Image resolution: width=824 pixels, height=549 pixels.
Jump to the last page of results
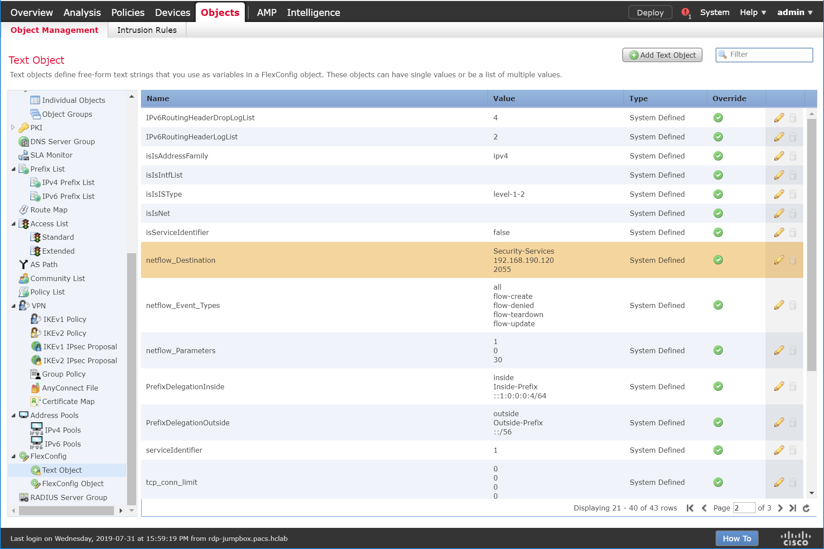coord(793,508)
